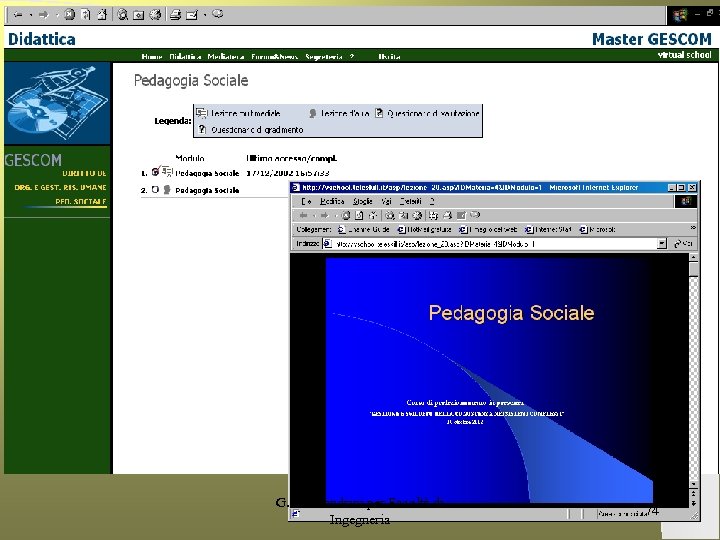
Task: Click Refresh icon in main browser toolbar
Action: [85, 15]
